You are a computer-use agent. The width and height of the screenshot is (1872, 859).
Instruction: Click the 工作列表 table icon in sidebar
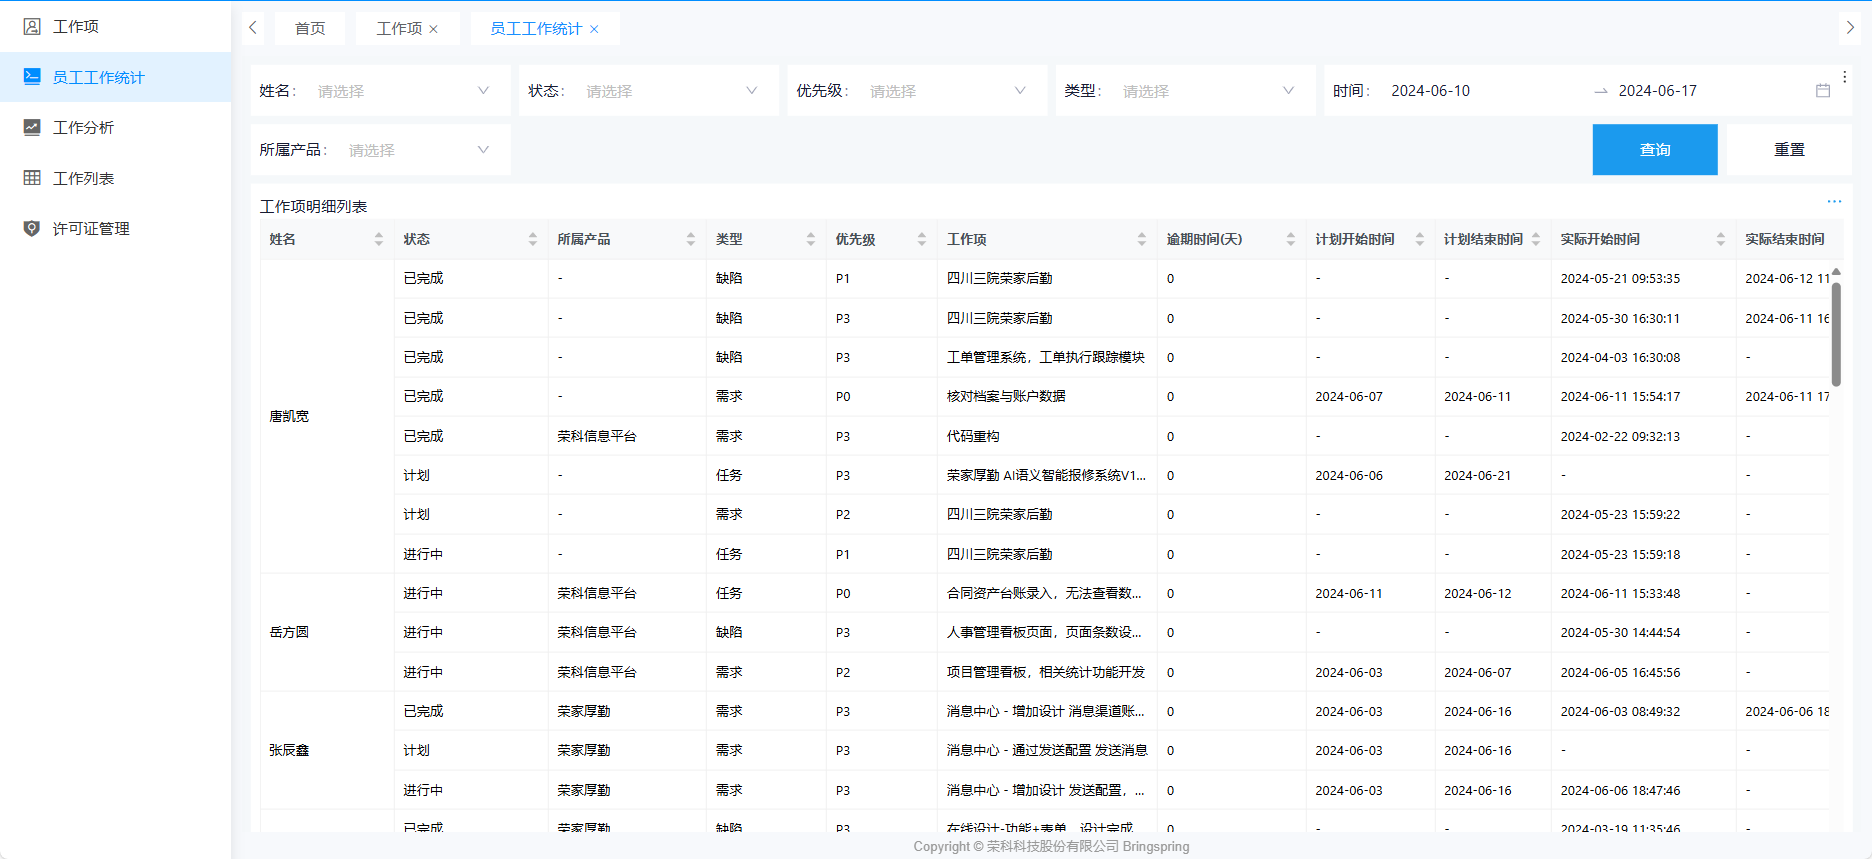(32, 178)
